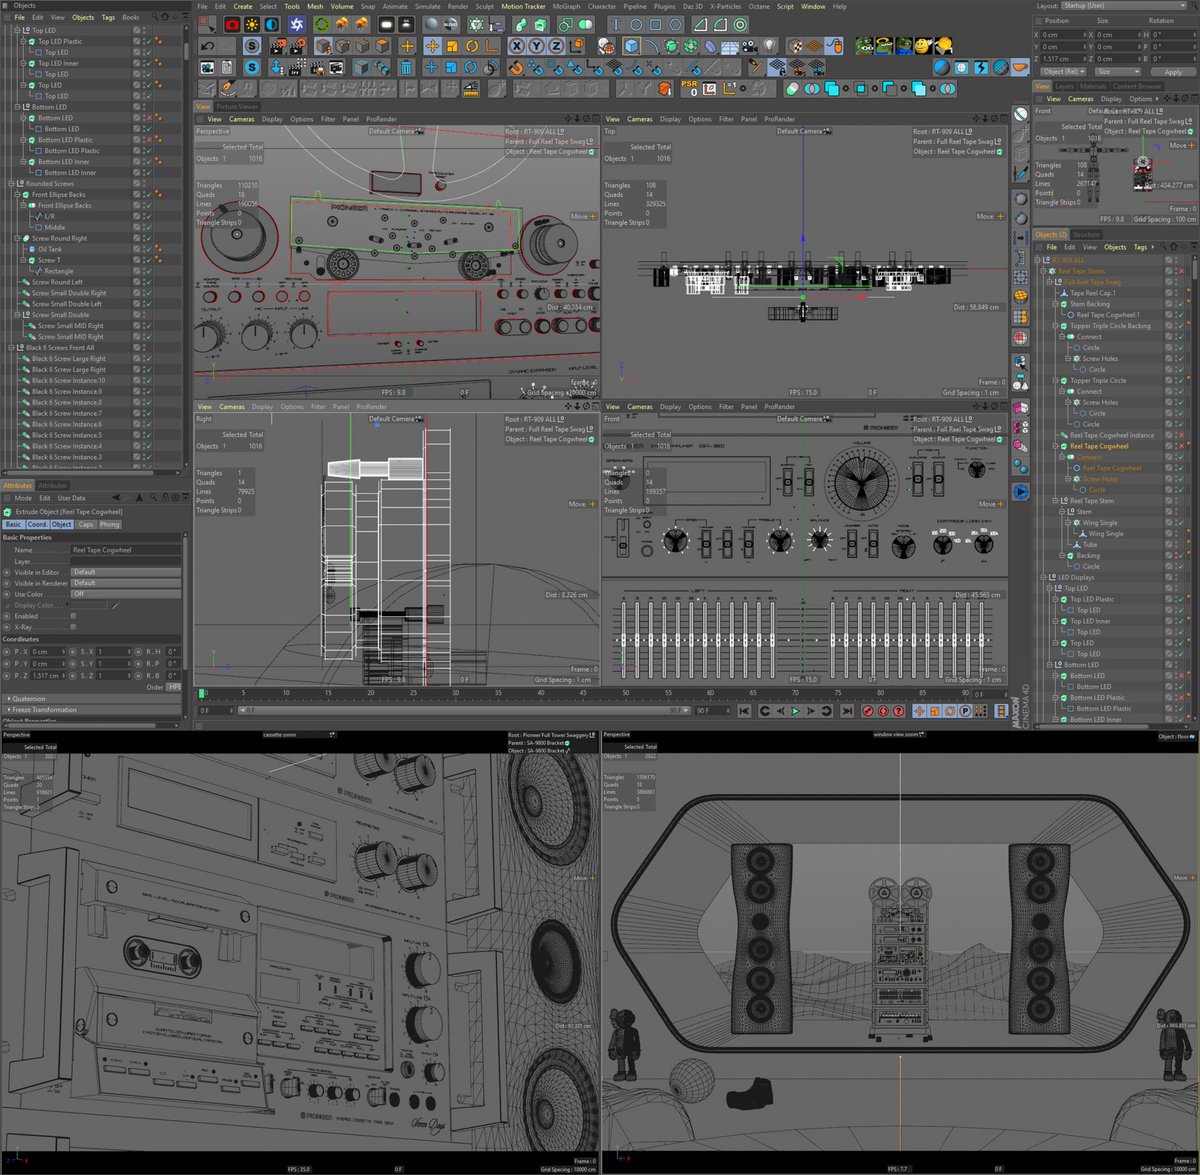This screenshot has width=1200, height=1175.
Task: Toggle the X axis lock icon
Action: (517, 46)
